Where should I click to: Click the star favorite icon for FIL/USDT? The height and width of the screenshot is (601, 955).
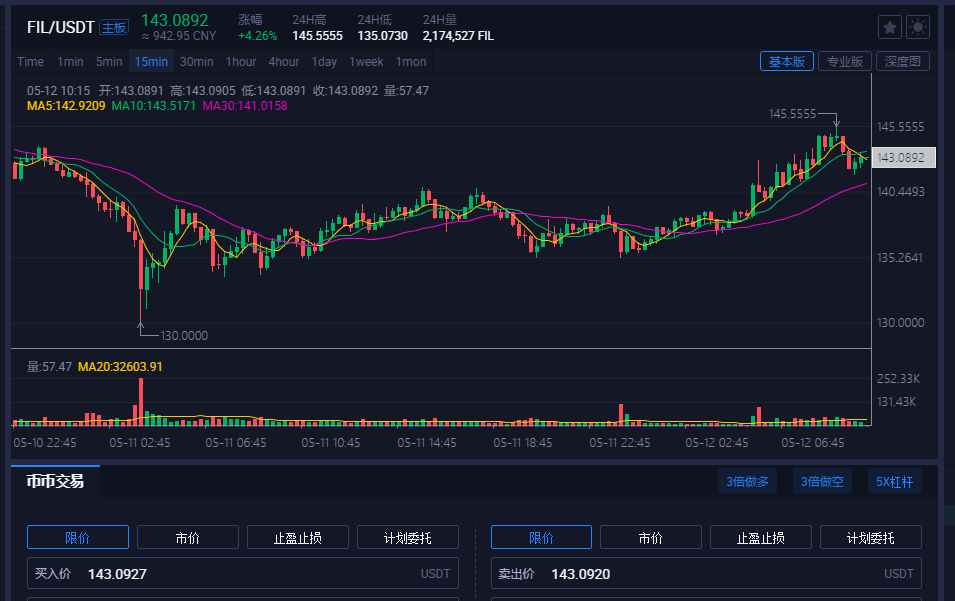pos(889,27)
